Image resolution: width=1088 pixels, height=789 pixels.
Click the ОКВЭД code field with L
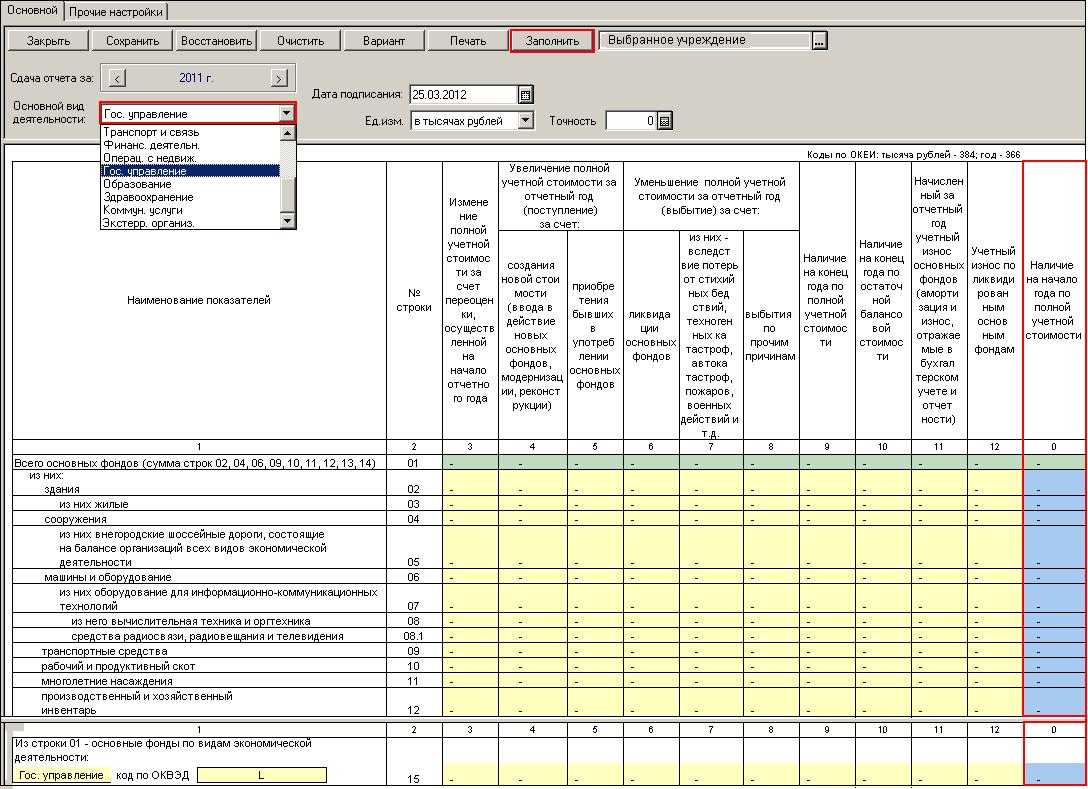click(x=262, y=775)
